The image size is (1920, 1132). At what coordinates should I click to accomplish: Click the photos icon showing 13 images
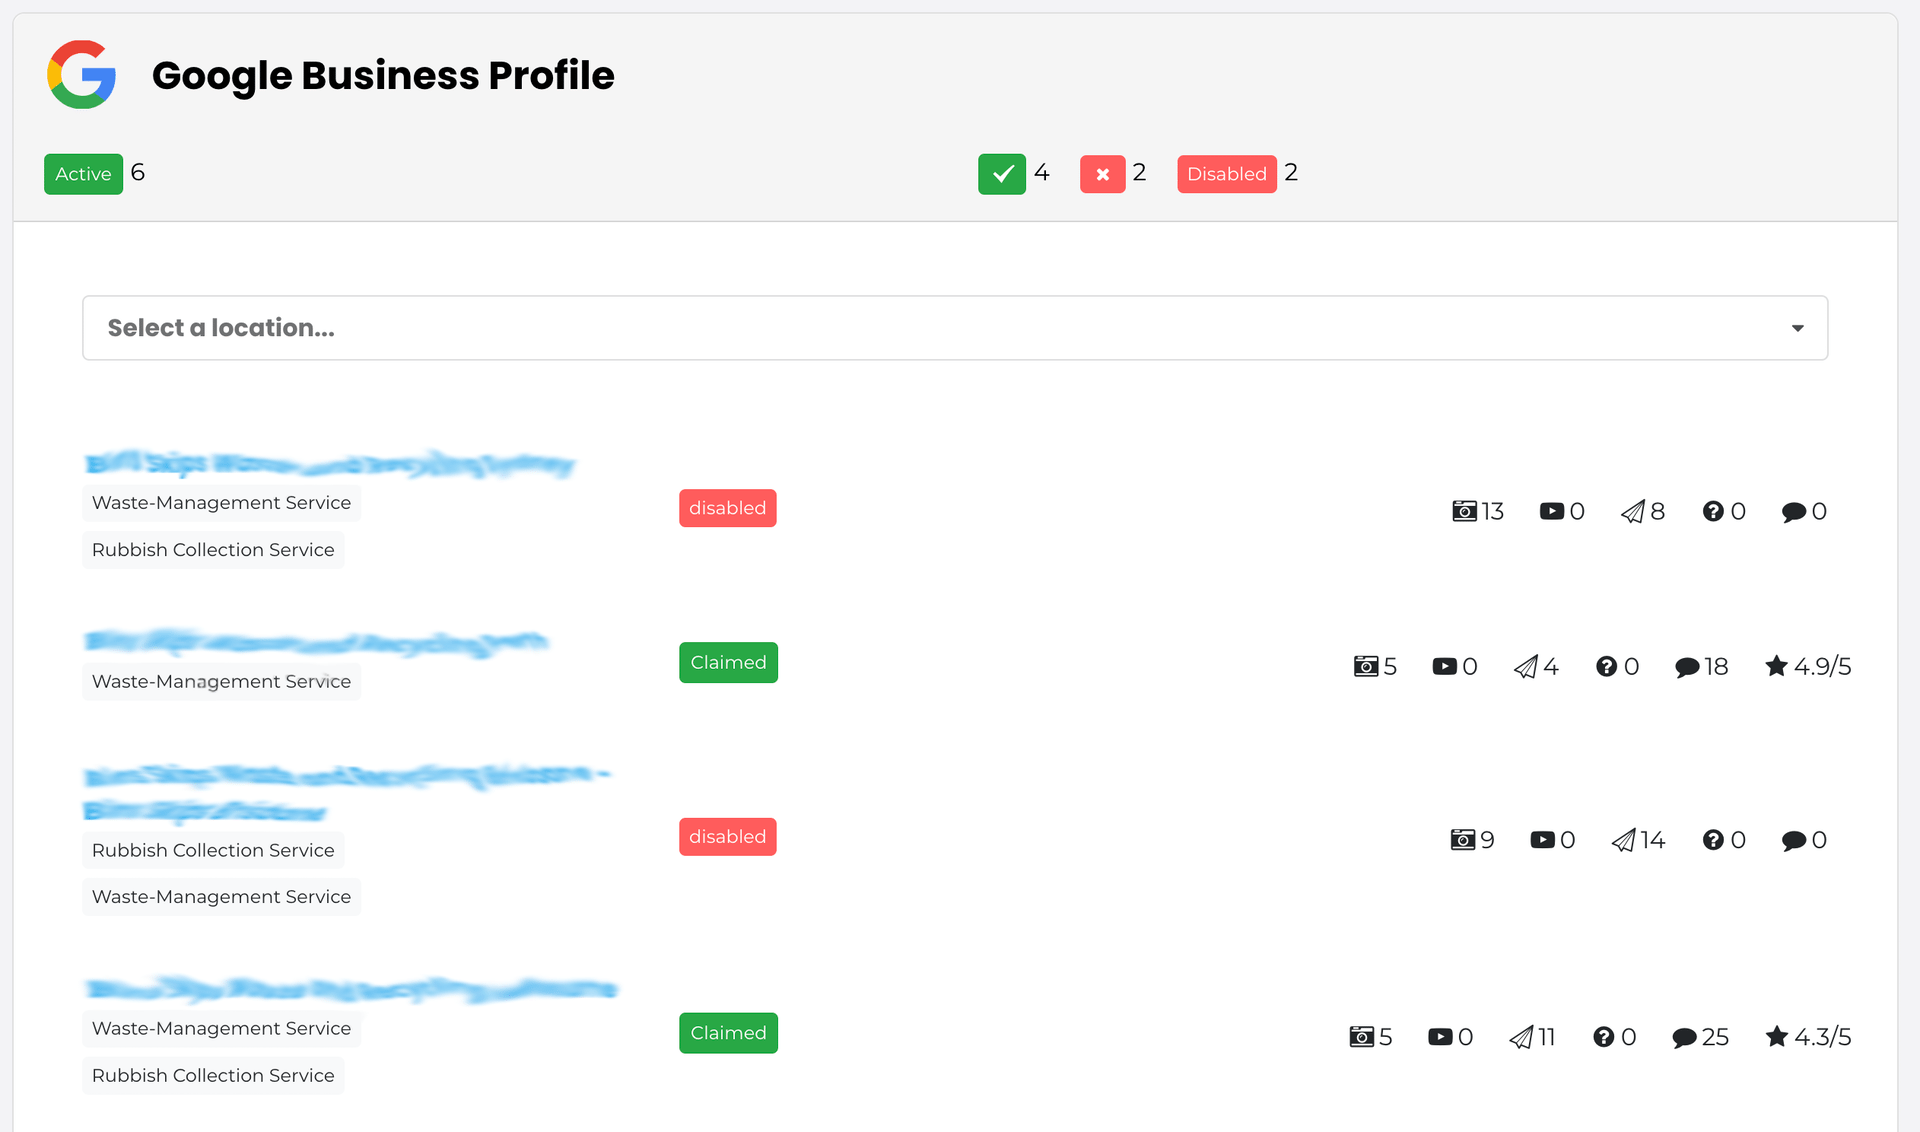1463,511
